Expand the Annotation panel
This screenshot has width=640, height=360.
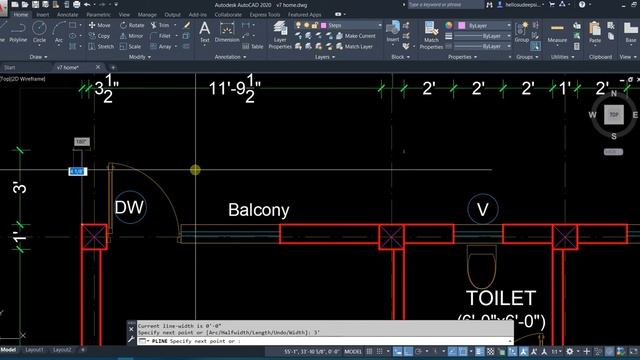tap(230, 57)
